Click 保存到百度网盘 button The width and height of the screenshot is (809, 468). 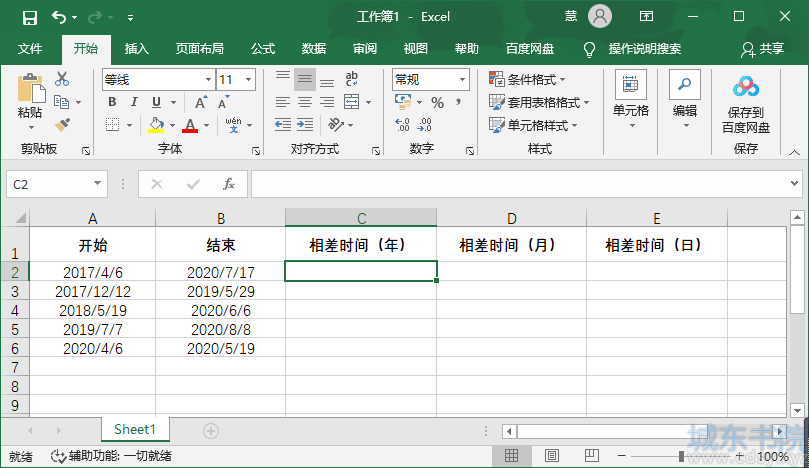pos(746,105)
